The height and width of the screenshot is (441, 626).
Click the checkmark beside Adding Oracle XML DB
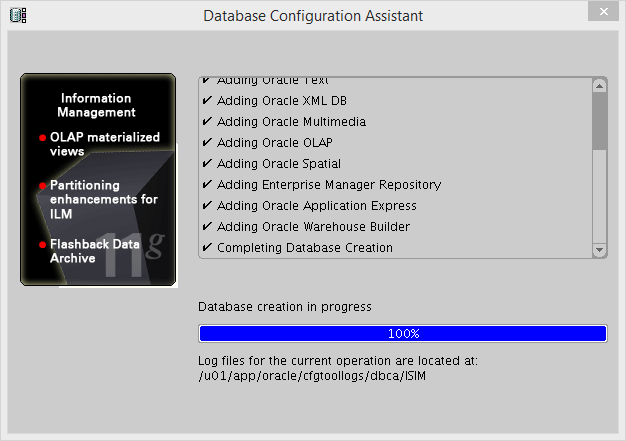207,101
